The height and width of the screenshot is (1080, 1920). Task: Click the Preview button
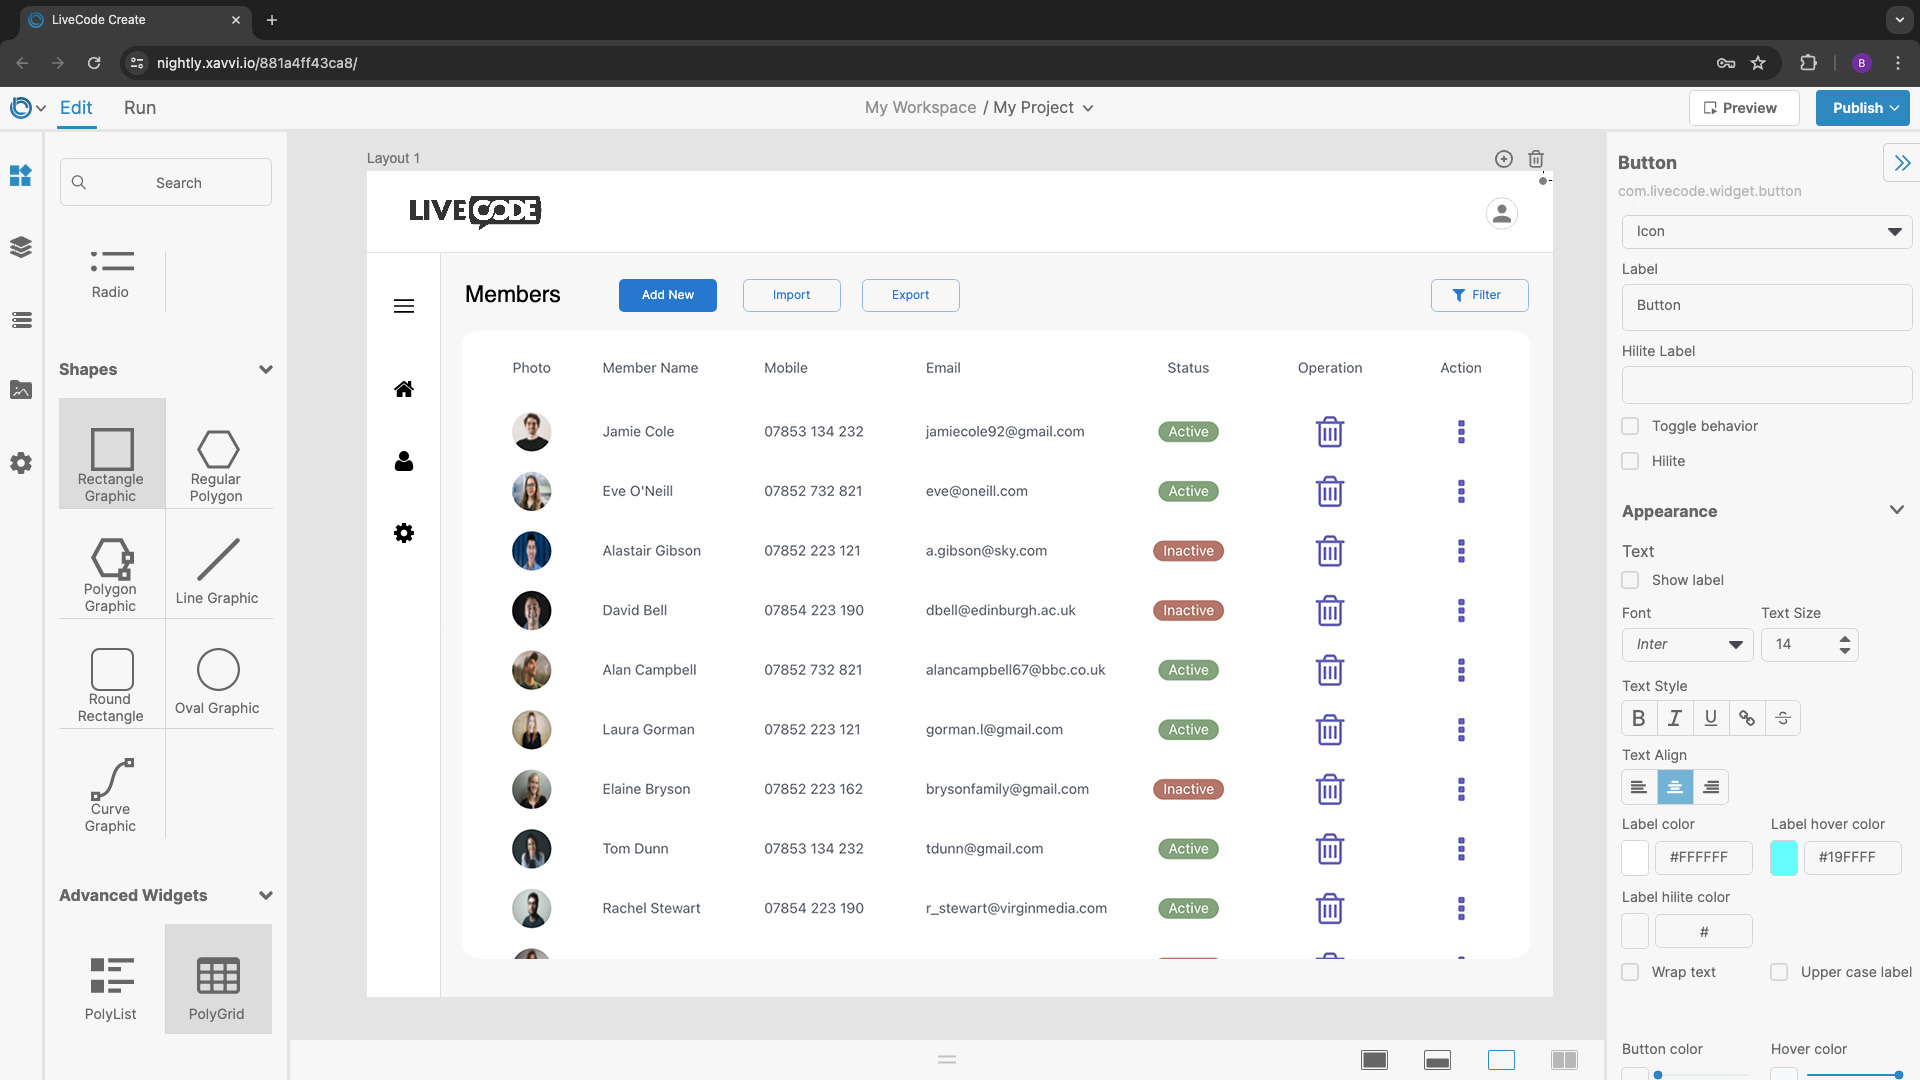point(1743,108)
